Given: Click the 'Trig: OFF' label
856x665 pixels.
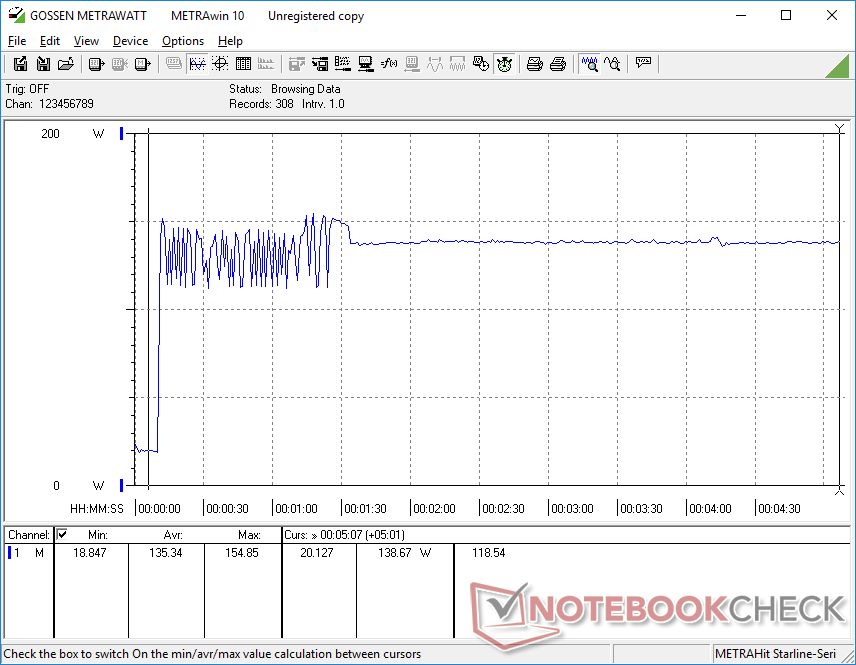Looking at the screenshot, I should (27, 88).
